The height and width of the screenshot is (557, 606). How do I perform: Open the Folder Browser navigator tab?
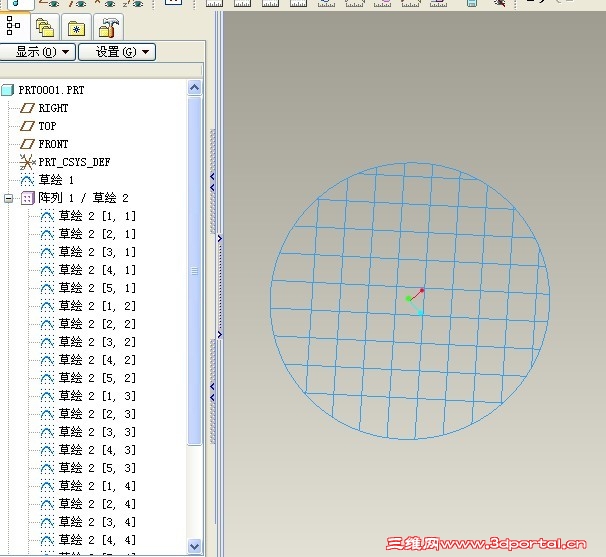(x=45, y=28)
